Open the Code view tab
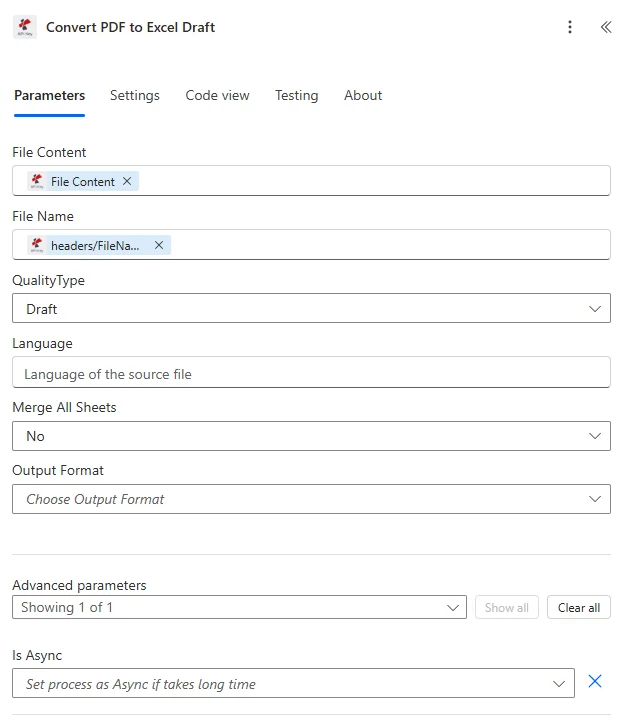Viewport: 621px width, 728px height. tap(217, 96)
